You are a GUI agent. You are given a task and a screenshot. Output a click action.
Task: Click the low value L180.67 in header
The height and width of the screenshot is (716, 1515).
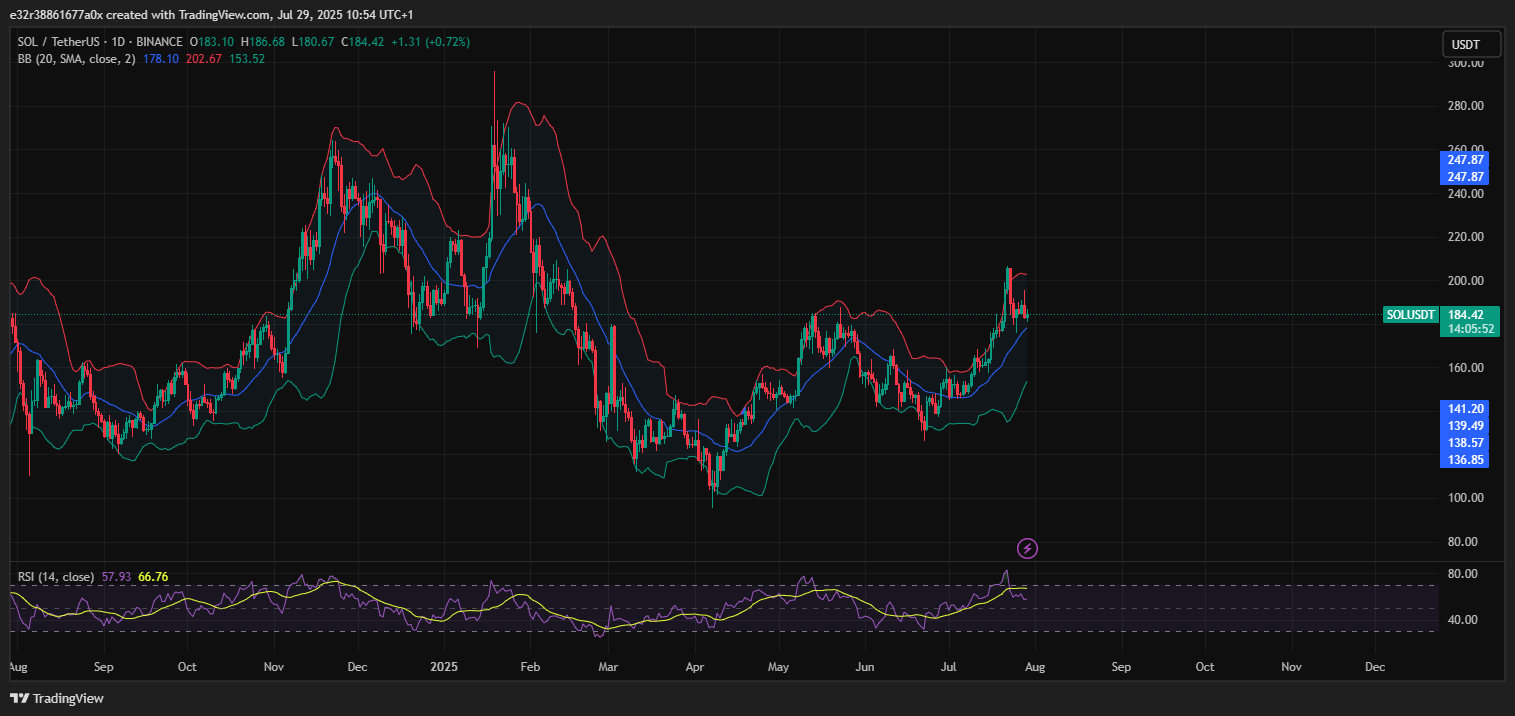[312, 42]
